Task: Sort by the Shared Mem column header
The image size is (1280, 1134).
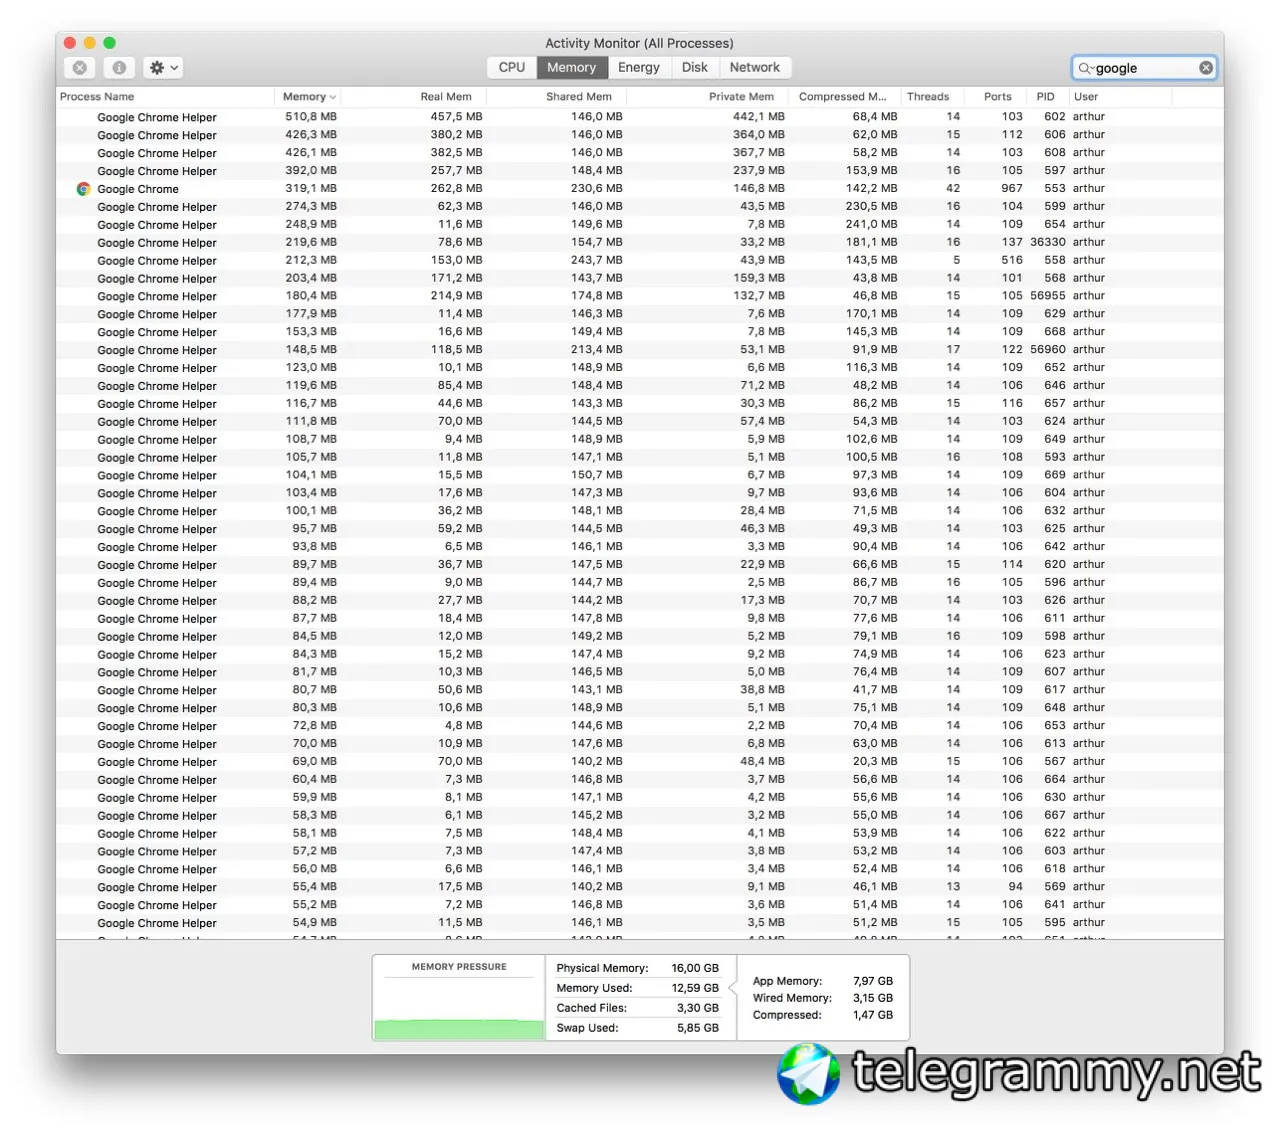Action: [557, 97]
